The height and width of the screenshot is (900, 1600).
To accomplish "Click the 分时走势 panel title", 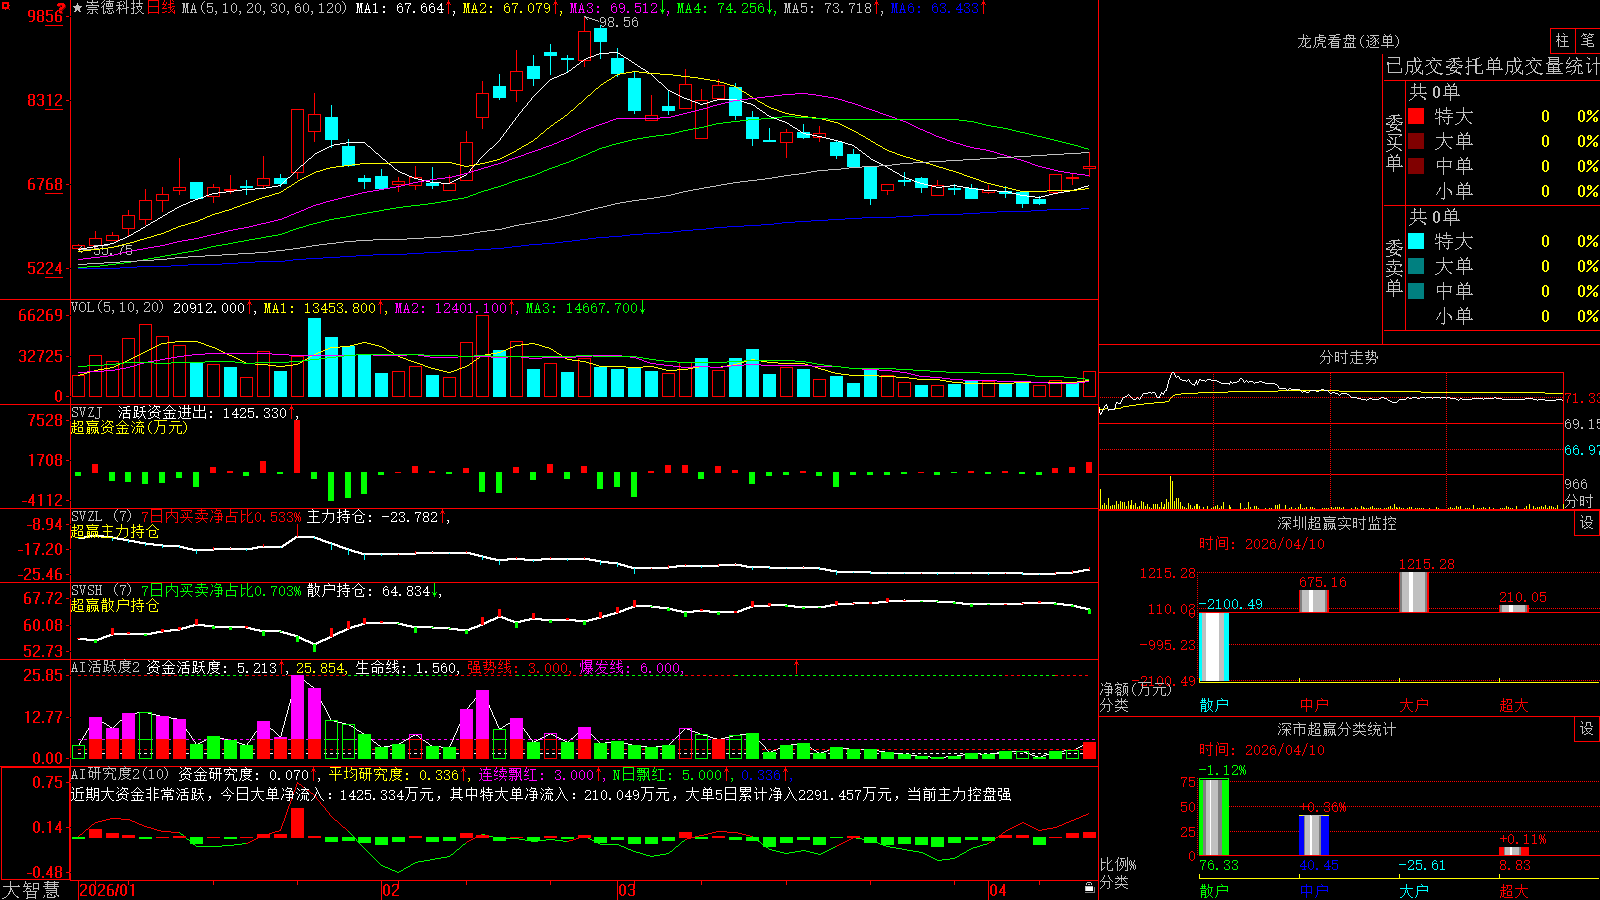I will tap(1349, 357).
